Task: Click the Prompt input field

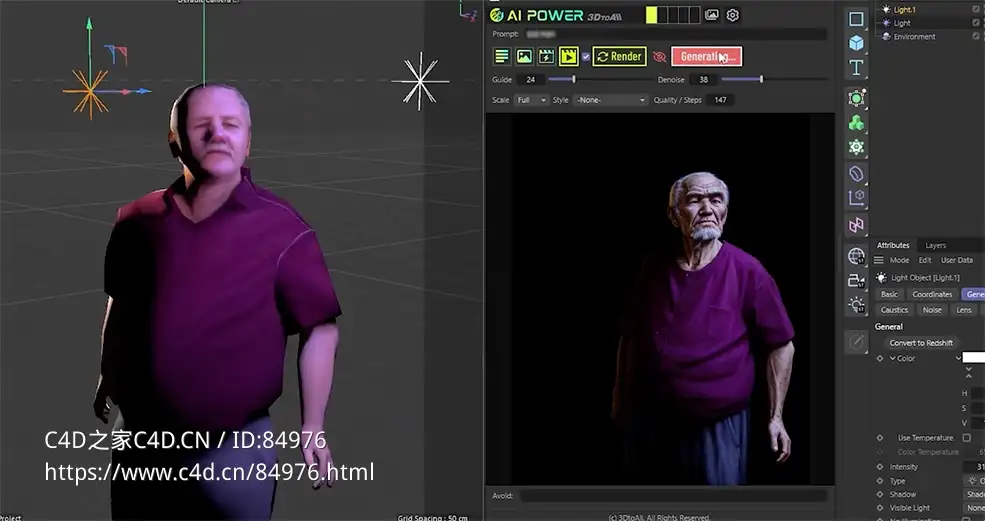Action: coord(675,34)
